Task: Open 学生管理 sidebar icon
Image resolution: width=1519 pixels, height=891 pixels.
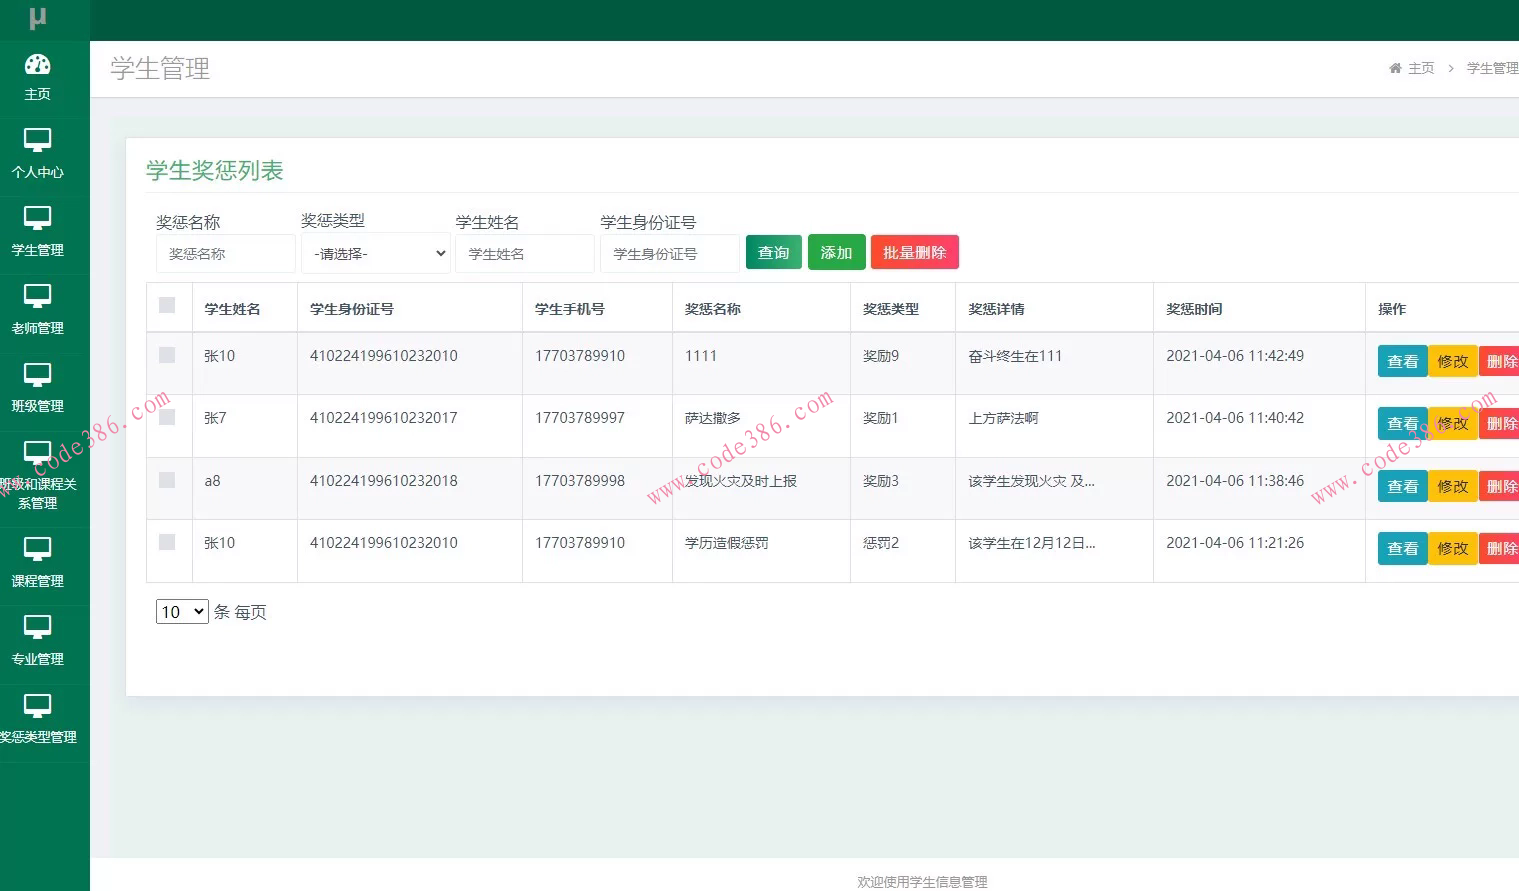Action: click(x=37, y=219)
